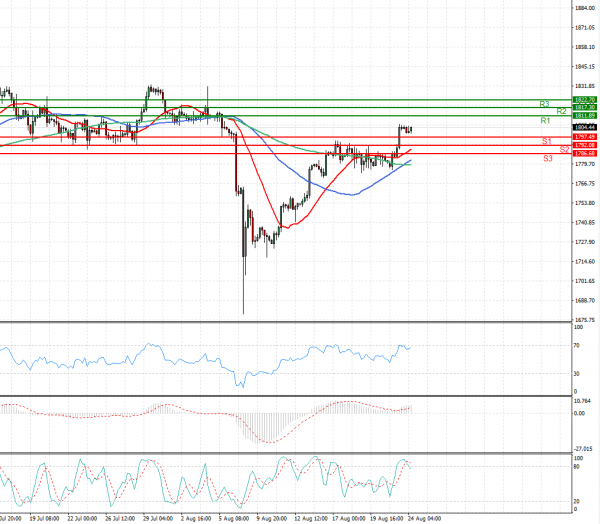This screenshot has height=524, width=600.
Task: Select the green 1817.30 price tag
Action: pyautogui.click(x=584, y=108)
